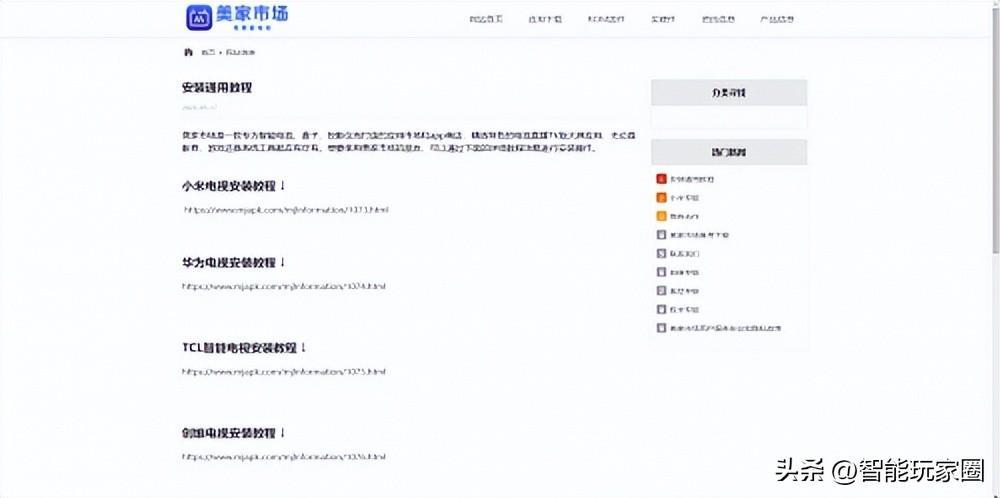This screenshot has width=1000, height=498.
Task: Open the mjapk.com link ending 1374.html
Action: 284,286
